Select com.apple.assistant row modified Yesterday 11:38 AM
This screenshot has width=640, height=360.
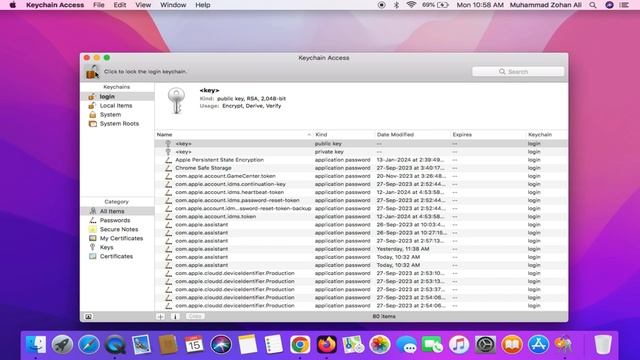click(x=361, y=249)
